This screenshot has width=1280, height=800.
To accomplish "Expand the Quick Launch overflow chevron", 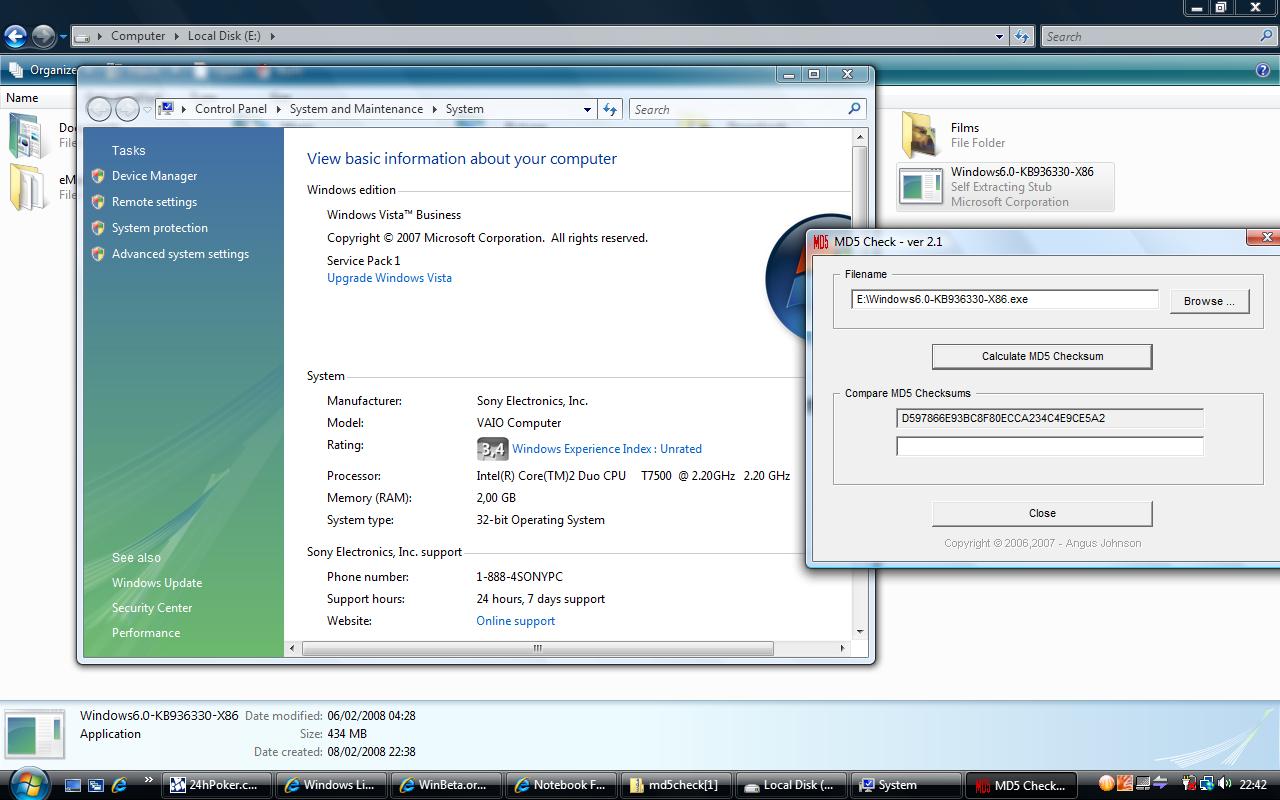I will [148, 780].
